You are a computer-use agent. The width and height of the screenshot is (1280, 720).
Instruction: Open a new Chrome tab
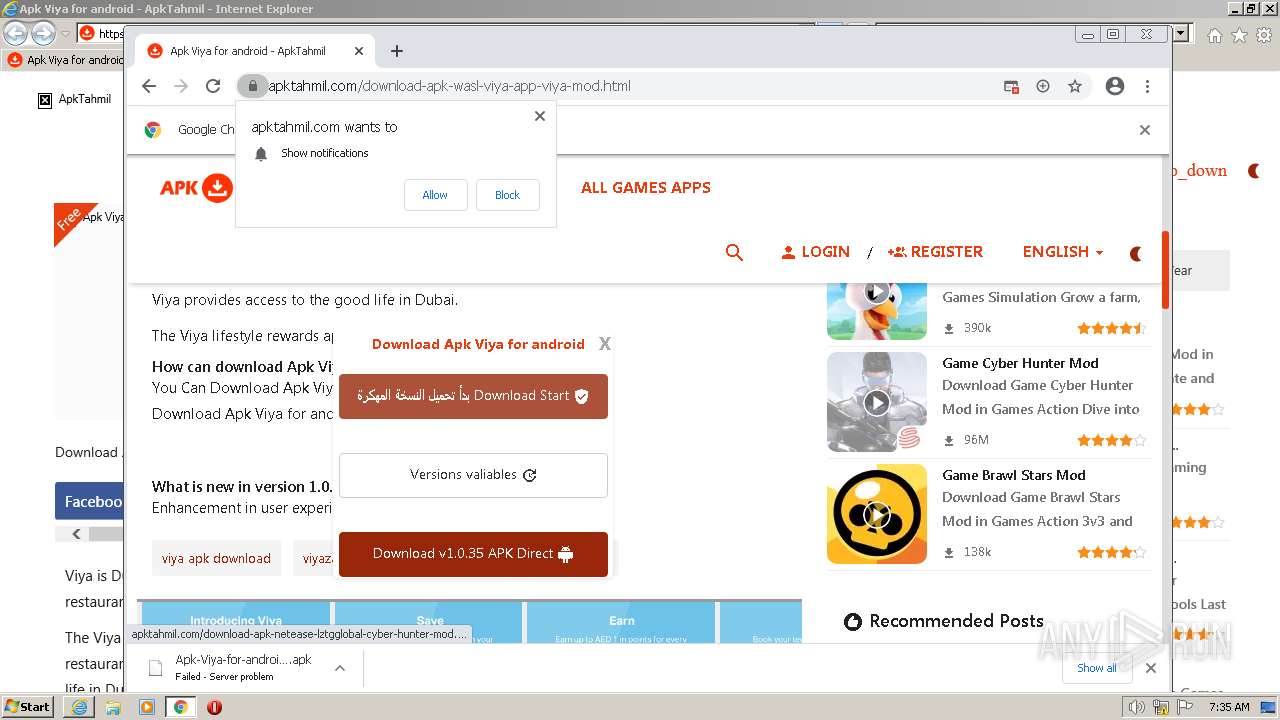pos(397,51)
